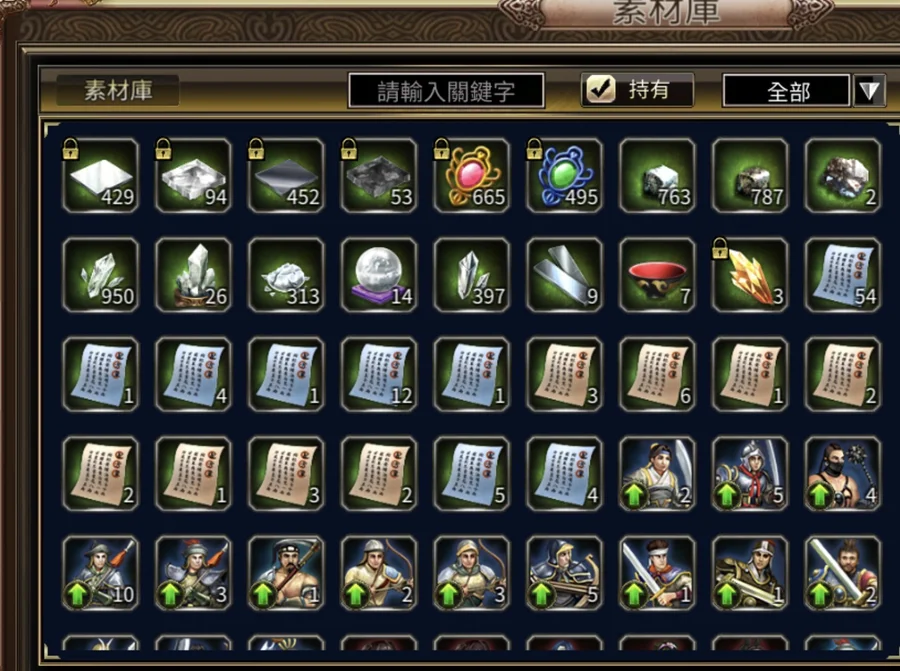The width and height of the screenshot is (900, 671).
Task: Switch to the 素材庫 tab
Action: 118,90
